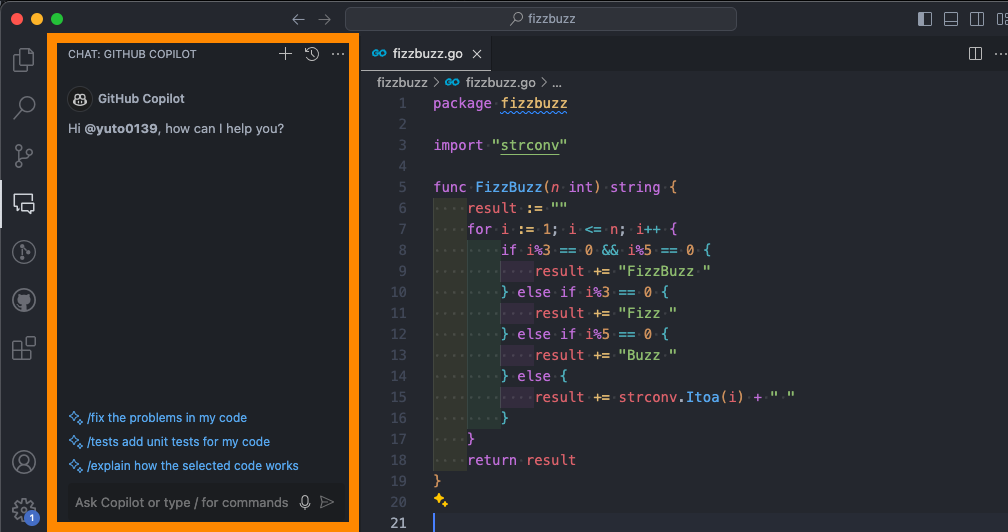Select the Chat view icon in activity bar
Image resolution: width=1008 pixels, height=532 pixels.
point(24,204)
